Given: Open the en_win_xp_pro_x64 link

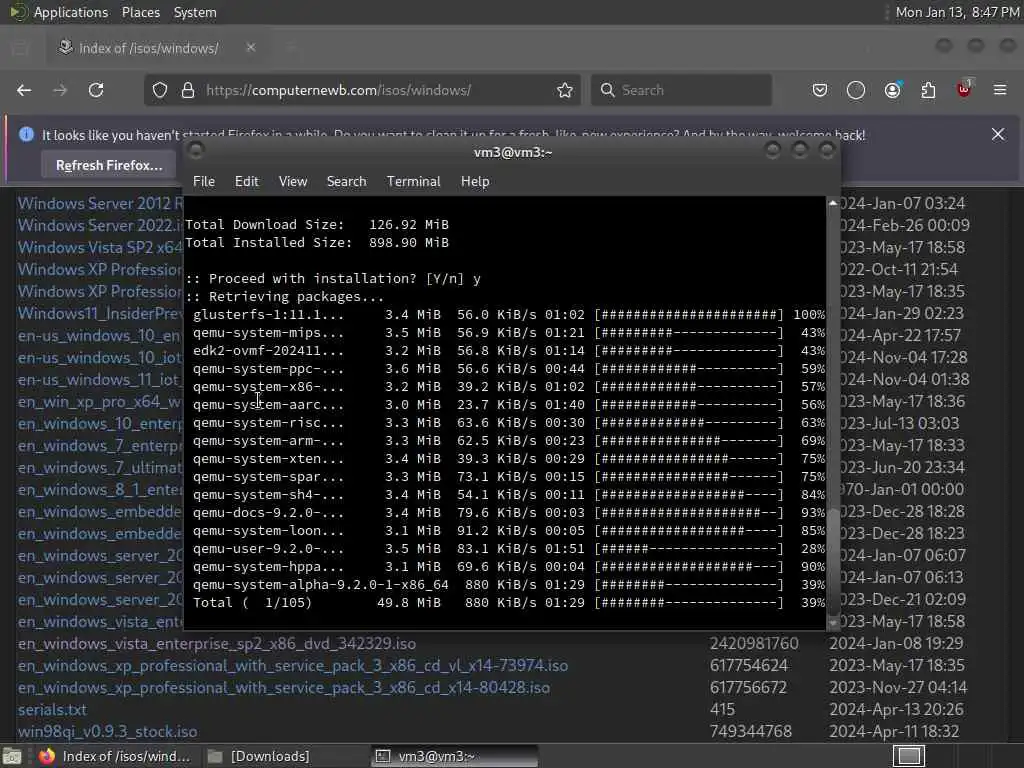Looking at the screenshot, I should coord(100,402).
